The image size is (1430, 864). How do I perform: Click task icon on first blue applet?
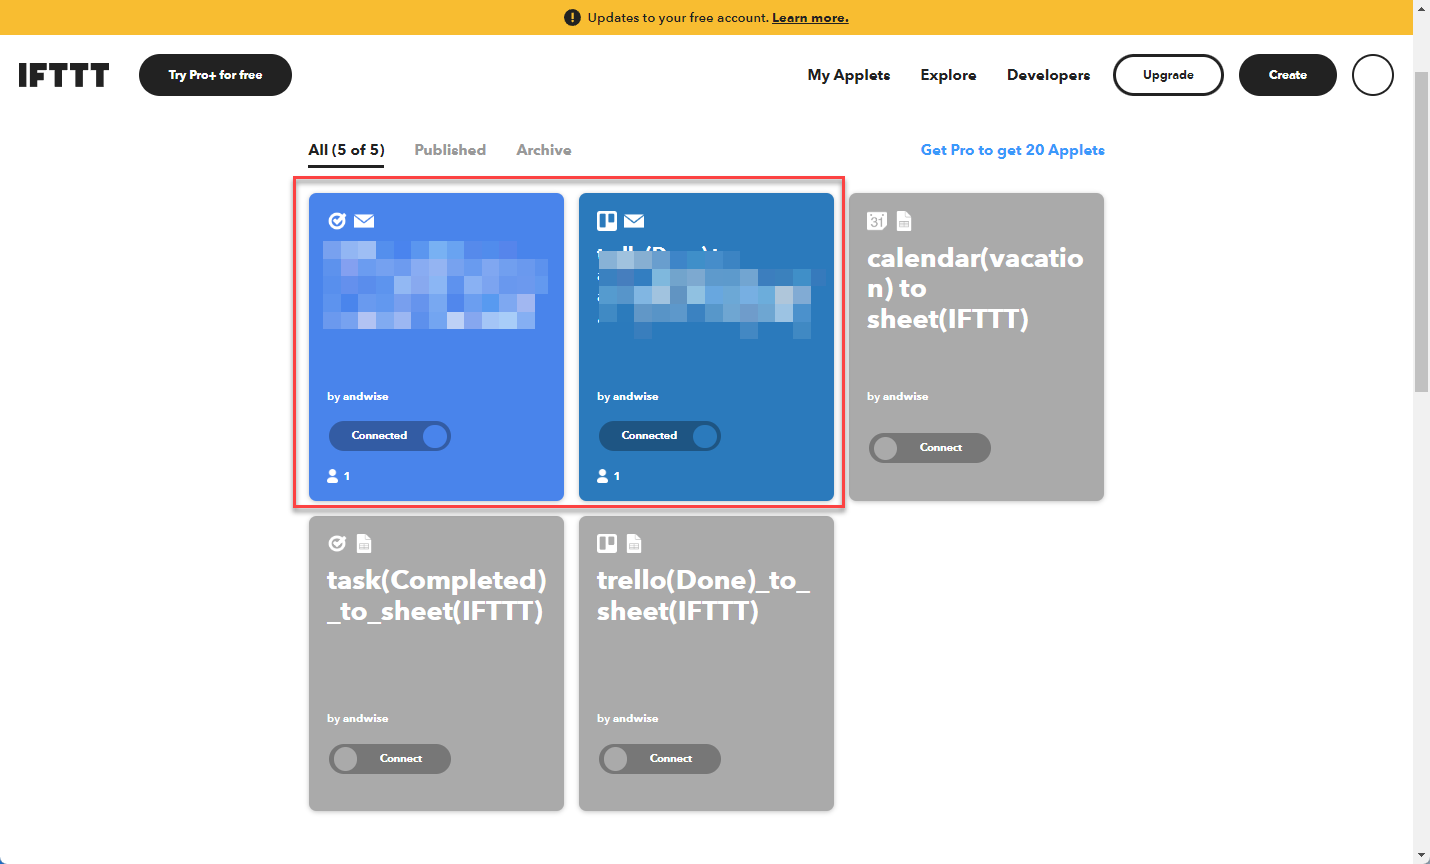click(337, 221)
